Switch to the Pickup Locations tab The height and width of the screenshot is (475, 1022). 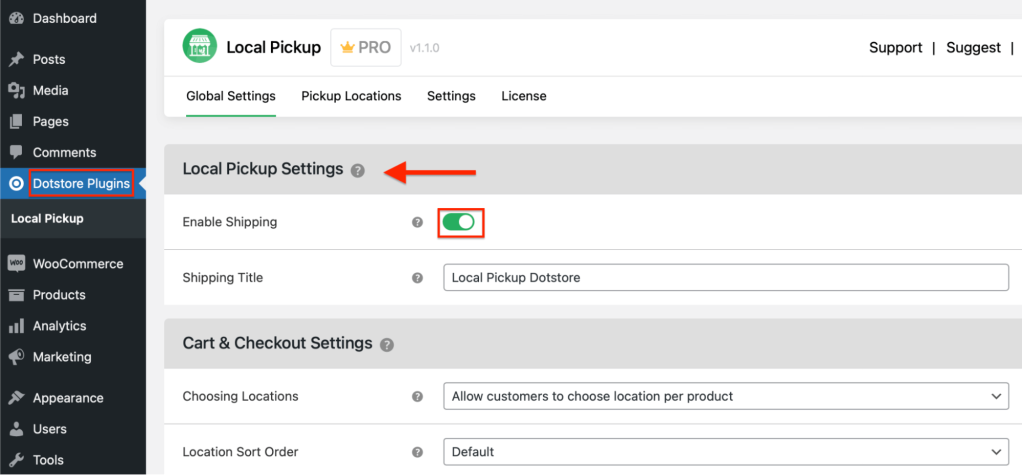[x=351, y=96]
